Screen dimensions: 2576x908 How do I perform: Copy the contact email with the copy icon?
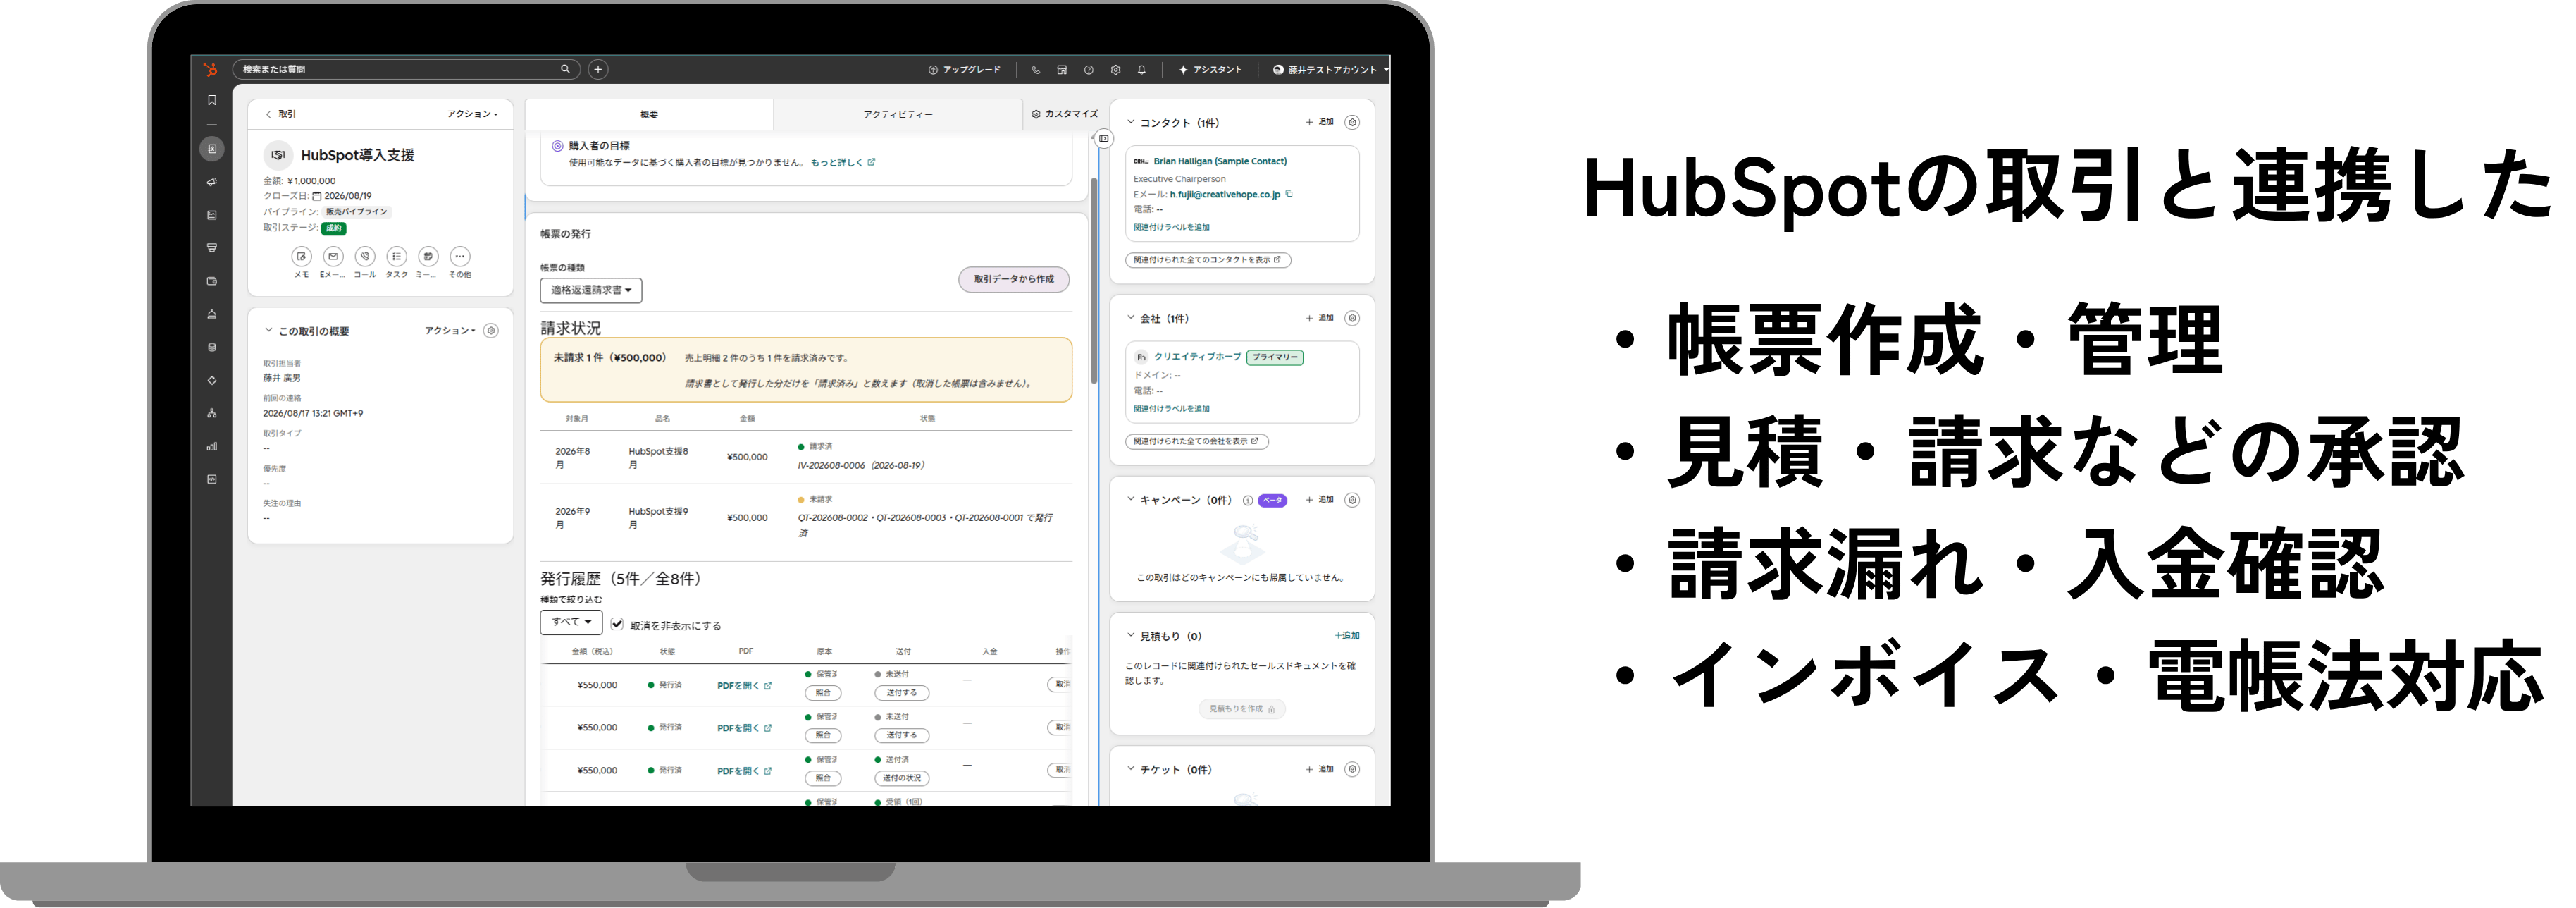tap(1289, 194)
